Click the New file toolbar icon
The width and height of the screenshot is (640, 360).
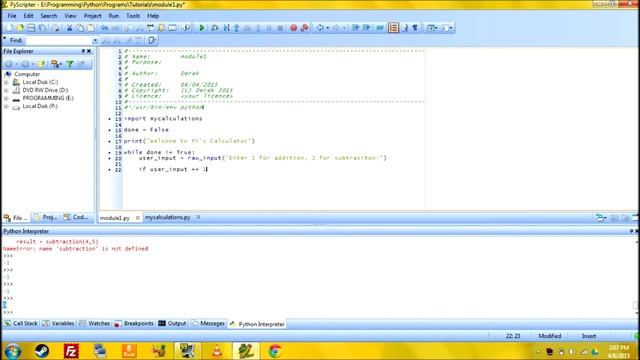point(9,28)
